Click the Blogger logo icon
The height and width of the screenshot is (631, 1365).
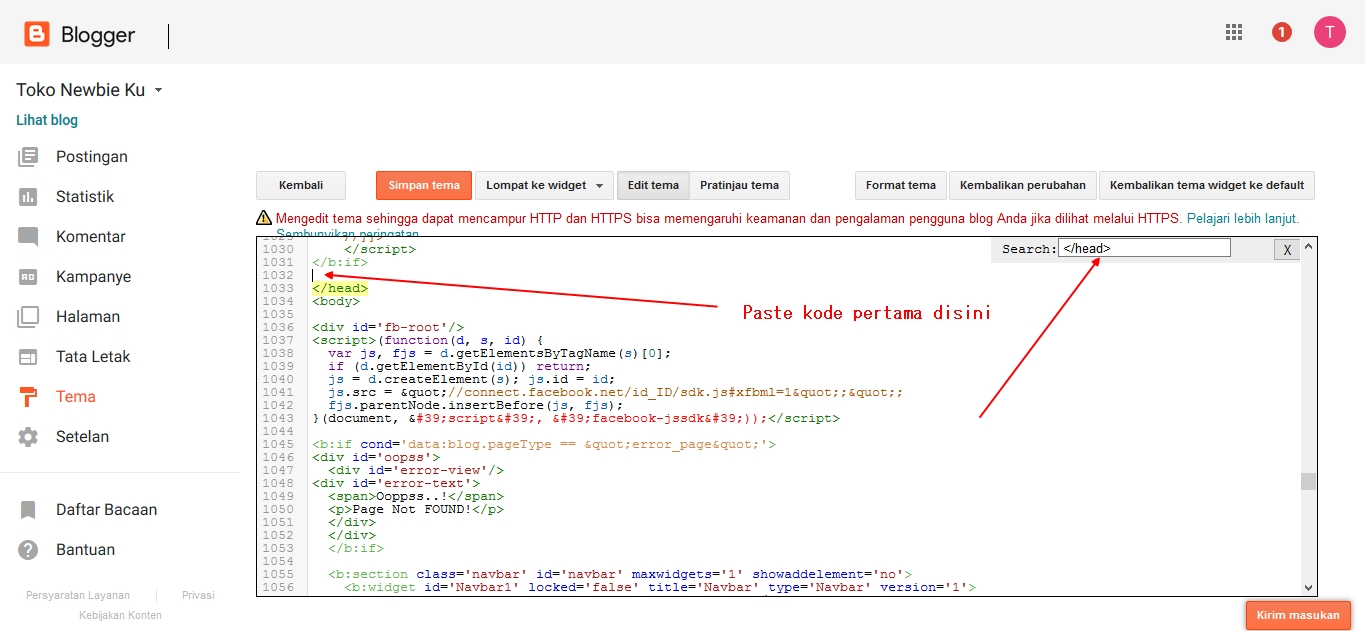click(x=36, y=35)
